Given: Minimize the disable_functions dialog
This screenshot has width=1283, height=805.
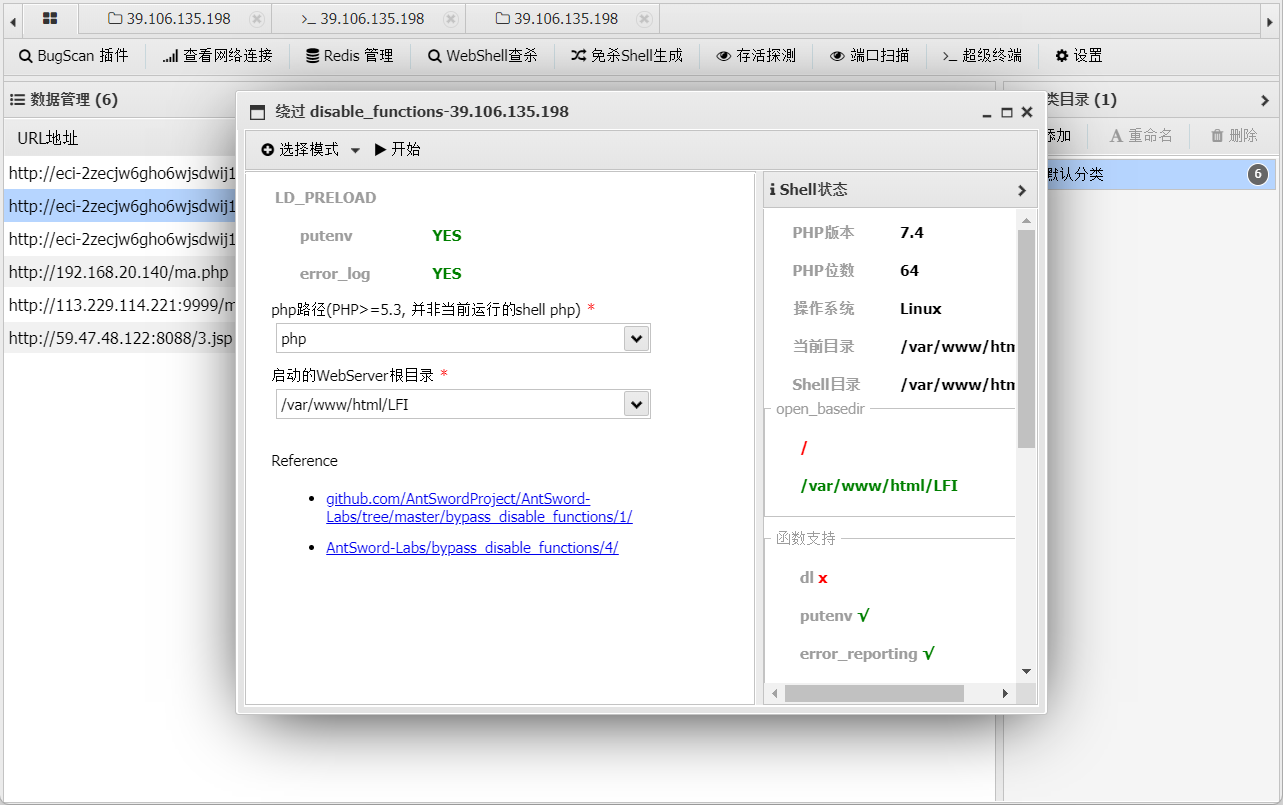Looking at the screenshot, I should pyautogui.click(x=987, y=113).
